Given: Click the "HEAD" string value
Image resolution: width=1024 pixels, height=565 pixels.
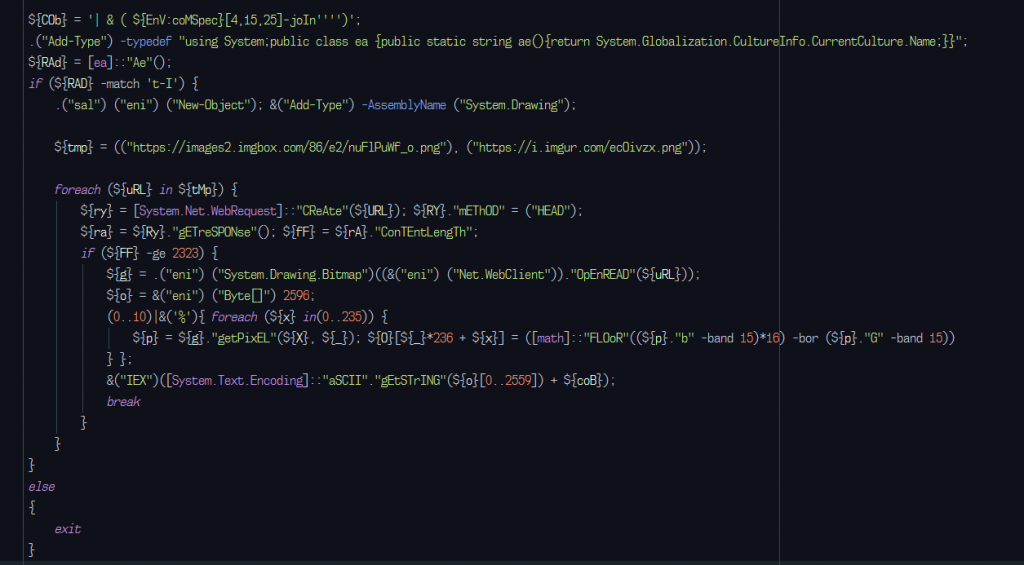Looking at the screenshot, I should coord(551,211).
